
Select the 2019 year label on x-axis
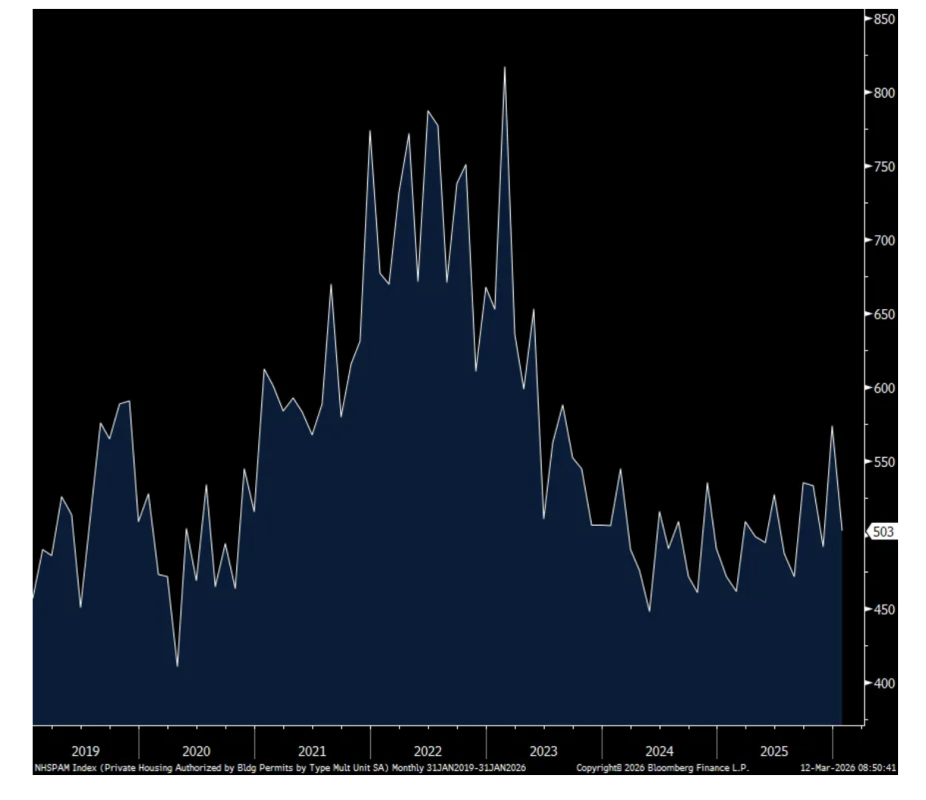85,751
